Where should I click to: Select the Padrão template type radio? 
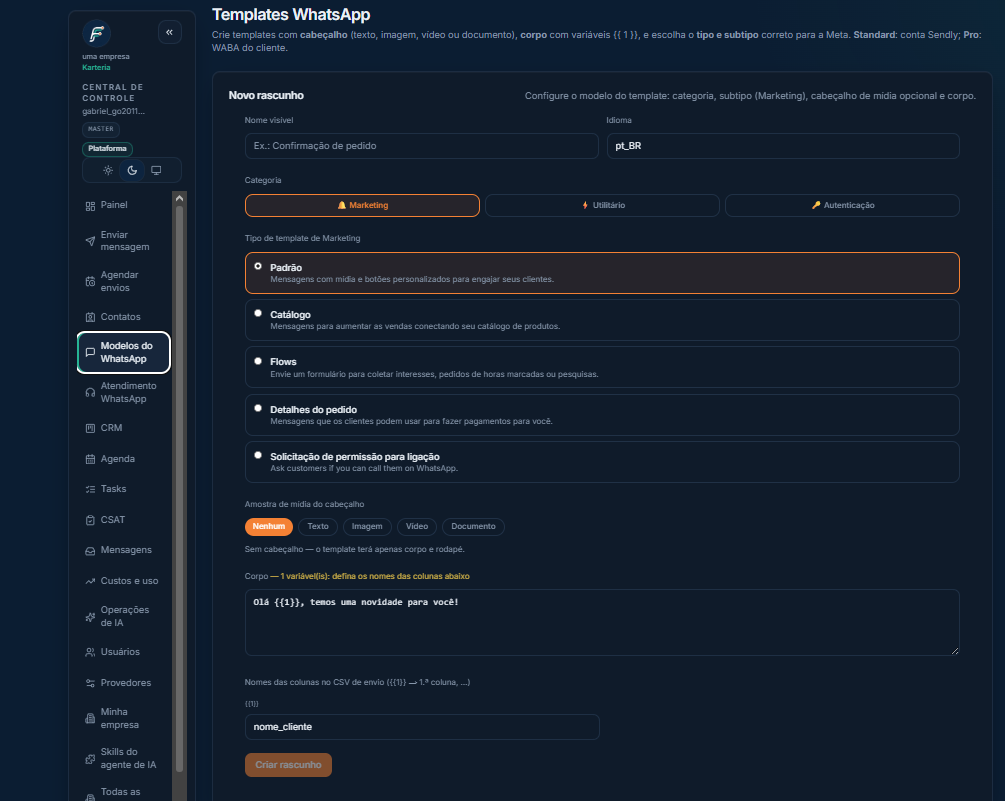(x=258, y=266)
